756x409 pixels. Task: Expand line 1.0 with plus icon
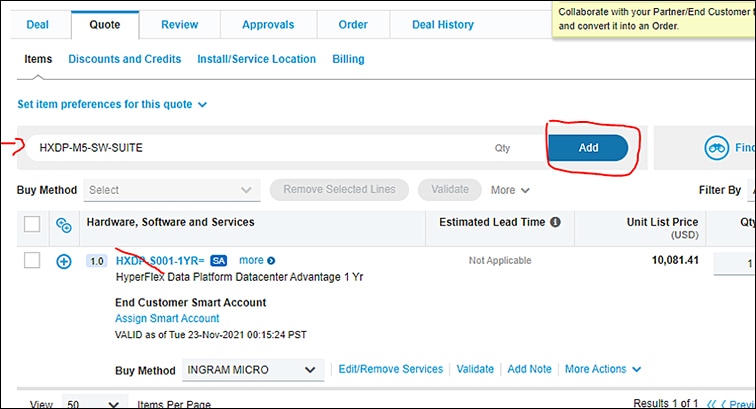(x=64, y=261)
